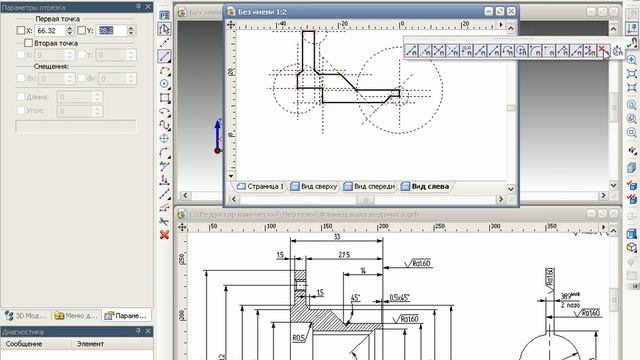Select the scissors trim tool
The width and height of the screenshot is (640, 360).
[x=164, y=221]
